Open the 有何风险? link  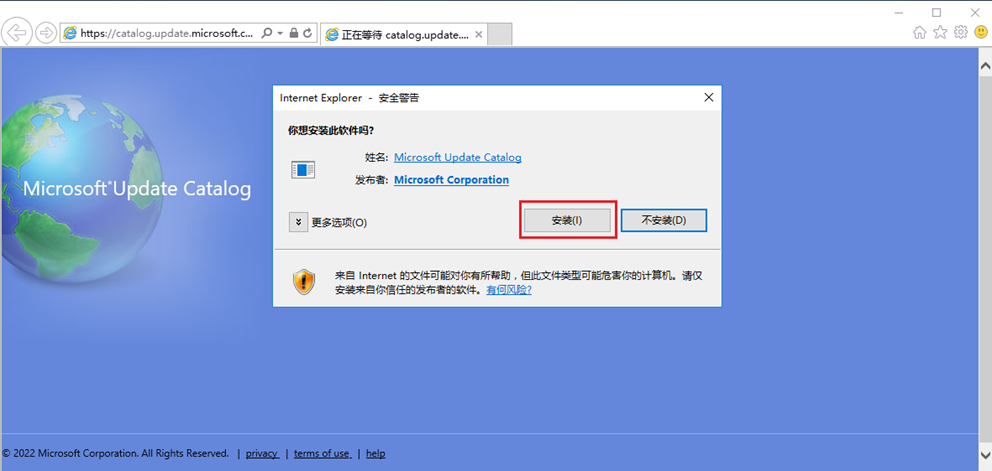(509, 290)
